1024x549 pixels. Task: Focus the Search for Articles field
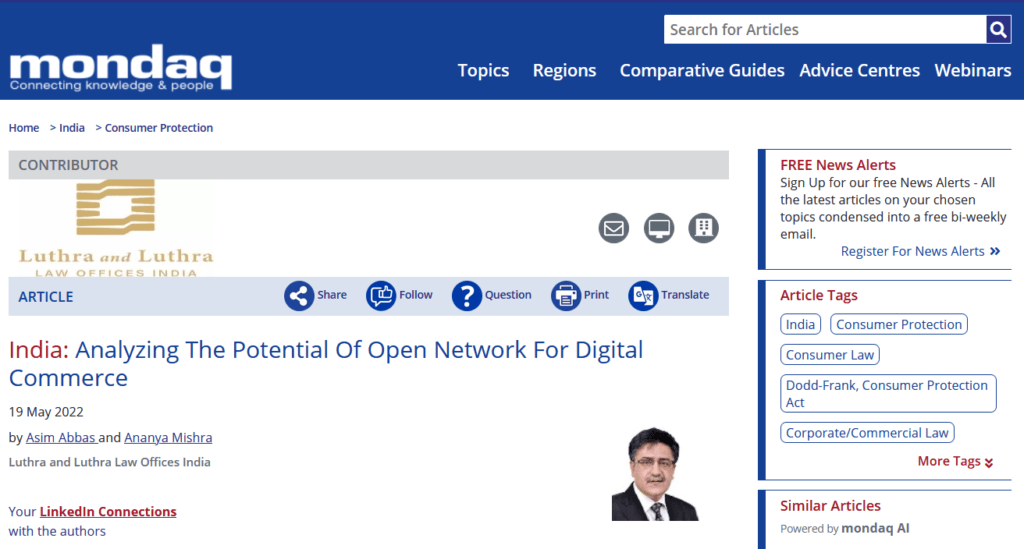point(824,30)
